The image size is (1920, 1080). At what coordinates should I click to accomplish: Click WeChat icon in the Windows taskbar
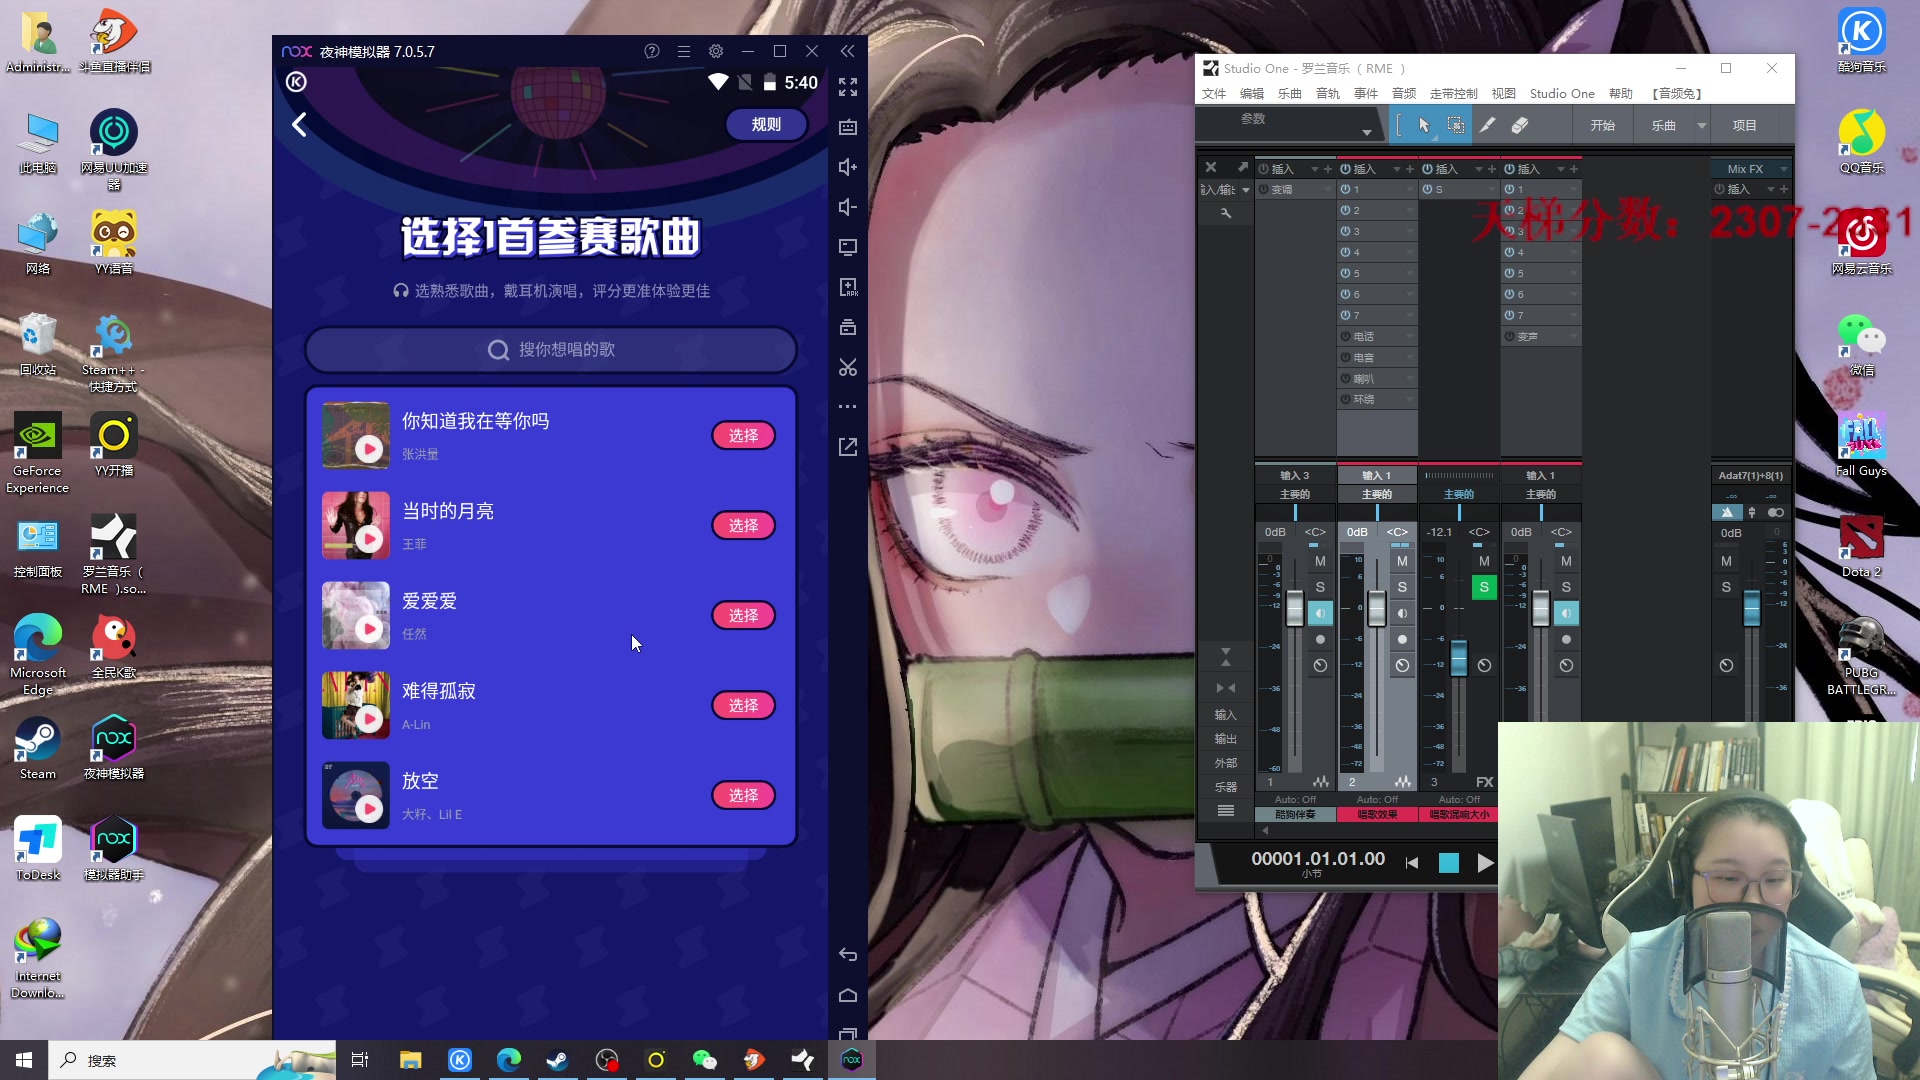[705, 1060]
